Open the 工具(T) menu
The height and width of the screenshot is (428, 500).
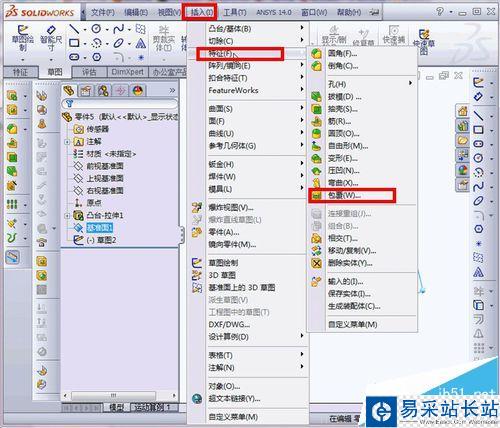235,12
